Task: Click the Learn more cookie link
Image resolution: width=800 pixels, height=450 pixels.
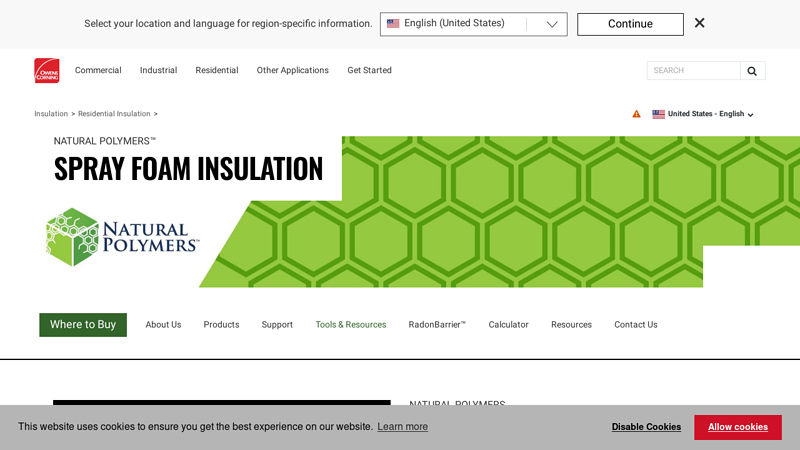Action: [403, 427]
